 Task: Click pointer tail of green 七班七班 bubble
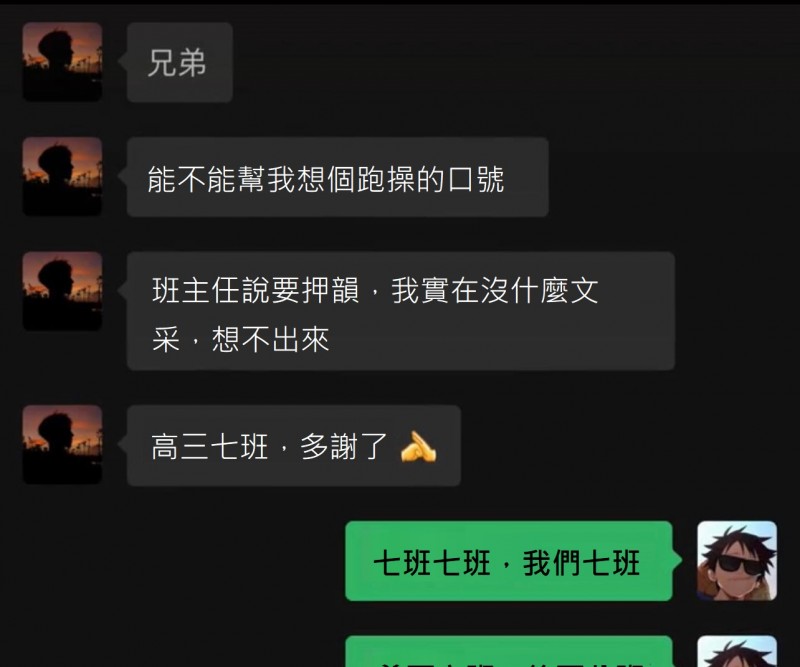[677, 560]
